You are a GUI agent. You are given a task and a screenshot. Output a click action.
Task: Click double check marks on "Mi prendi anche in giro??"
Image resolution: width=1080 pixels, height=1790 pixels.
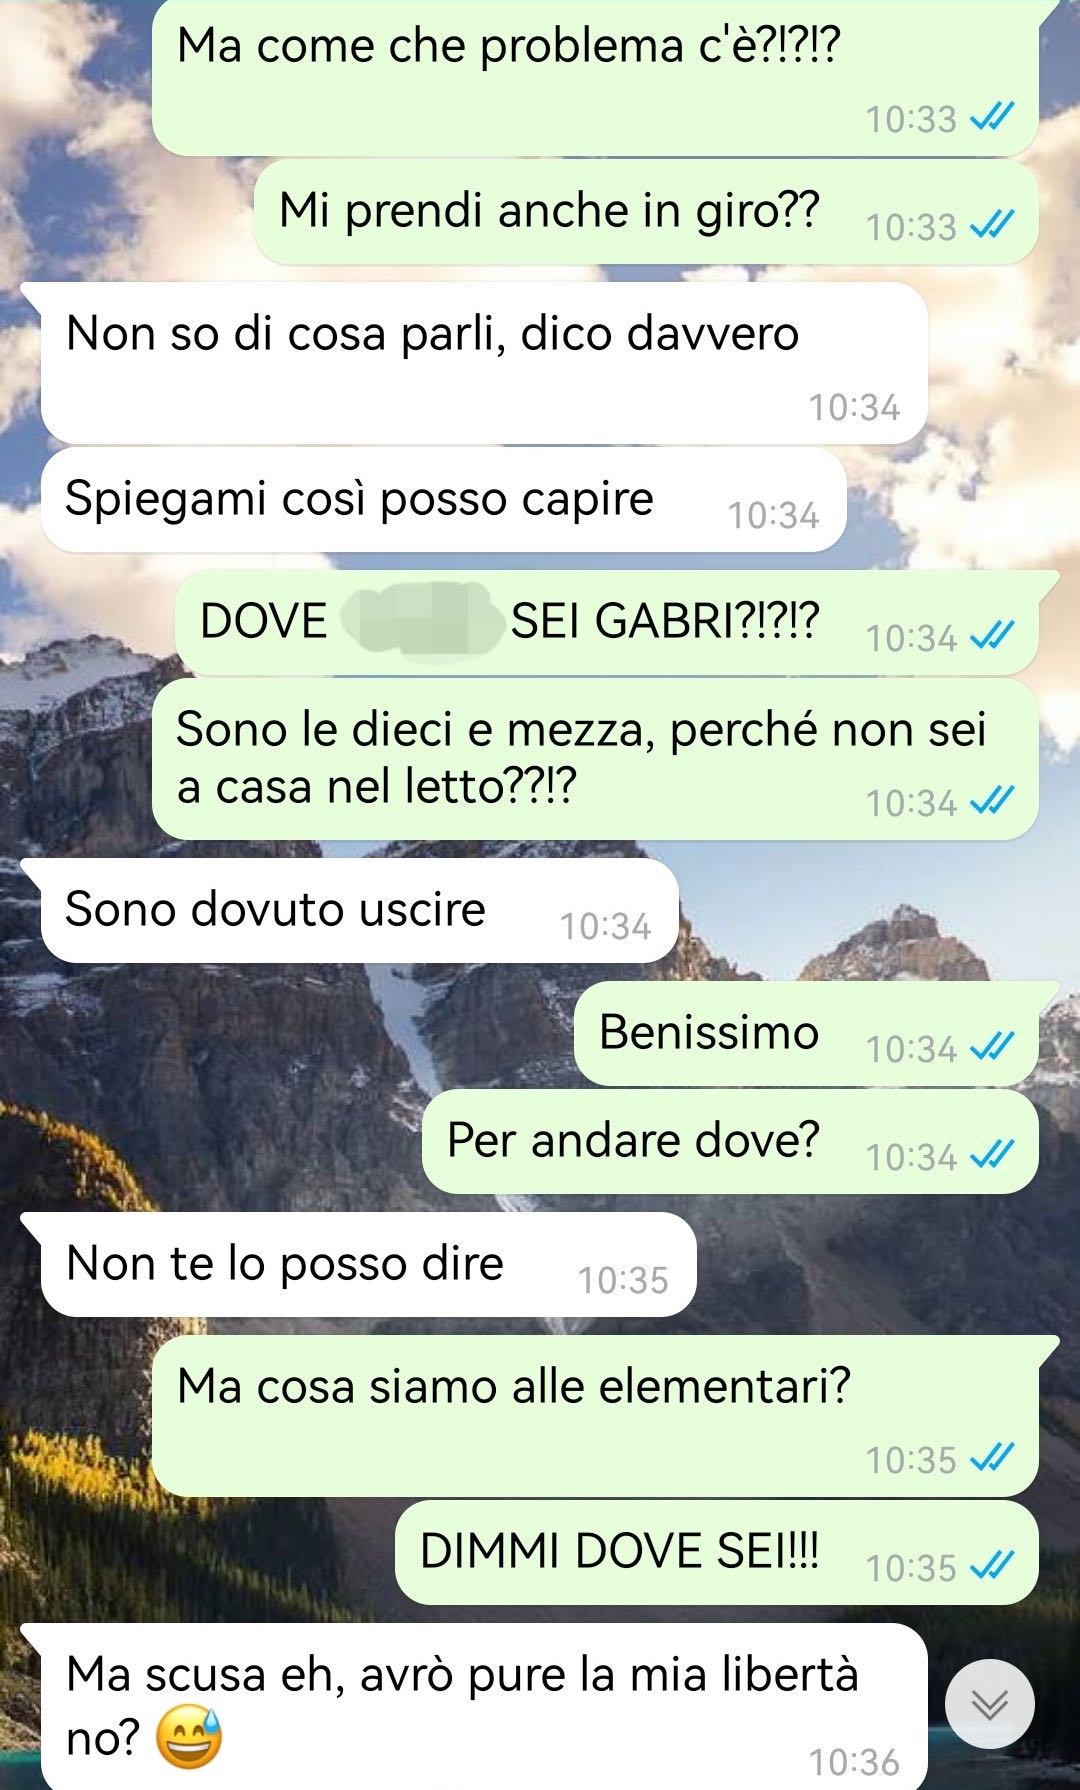pyautogui.click(x=992, y=224)
